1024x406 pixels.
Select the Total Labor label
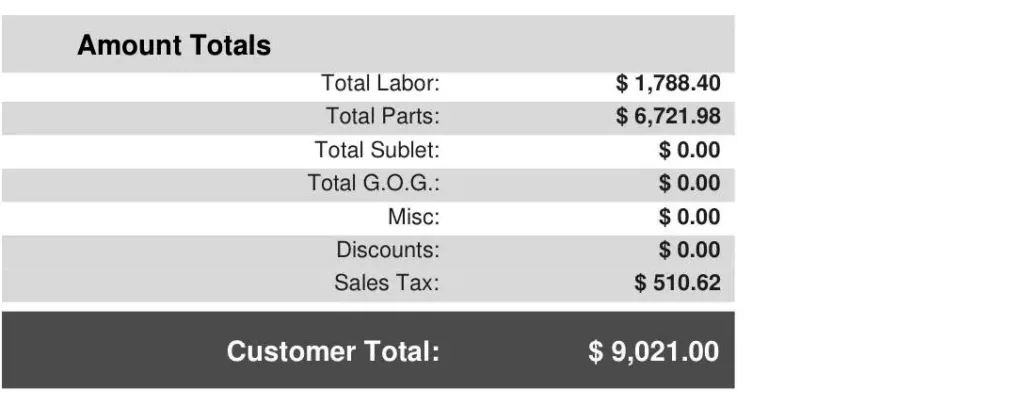pyautogui.click(x=380, y=84)
